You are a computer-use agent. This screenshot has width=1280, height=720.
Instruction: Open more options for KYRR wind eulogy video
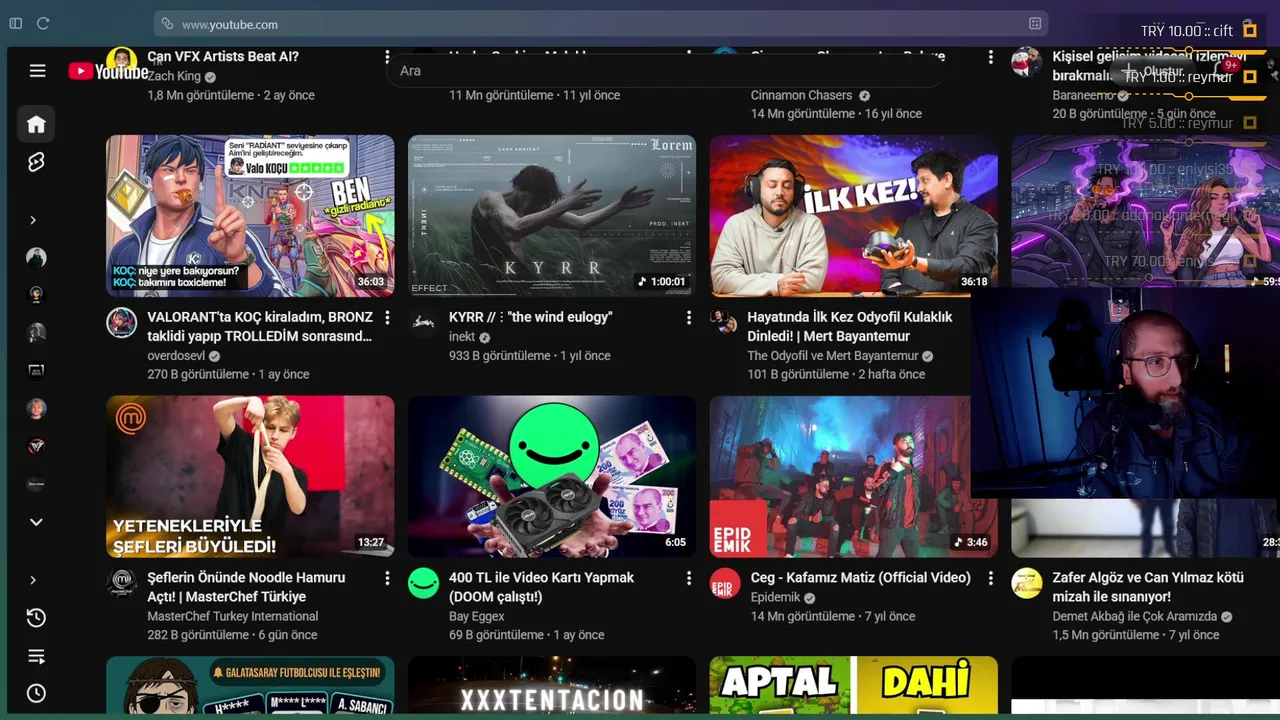(x=688, y=317)
